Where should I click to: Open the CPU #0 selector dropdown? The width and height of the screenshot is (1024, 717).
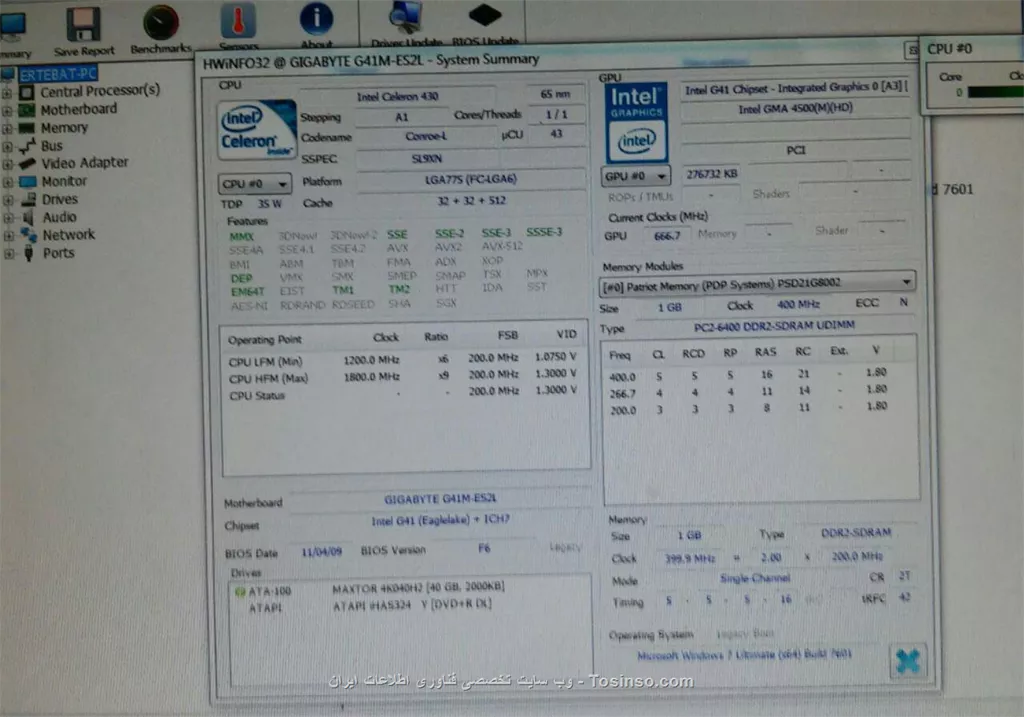[x=255, y=184]
